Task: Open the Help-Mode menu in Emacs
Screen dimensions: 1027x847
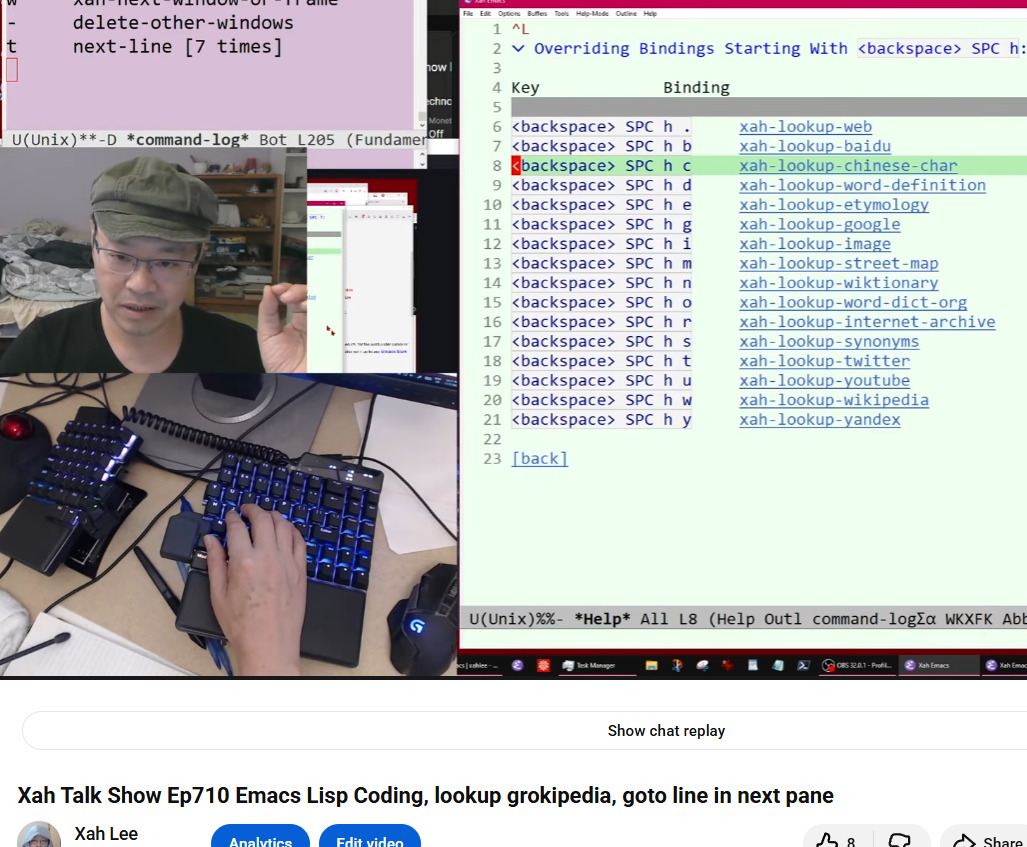Action: point(594,14)
